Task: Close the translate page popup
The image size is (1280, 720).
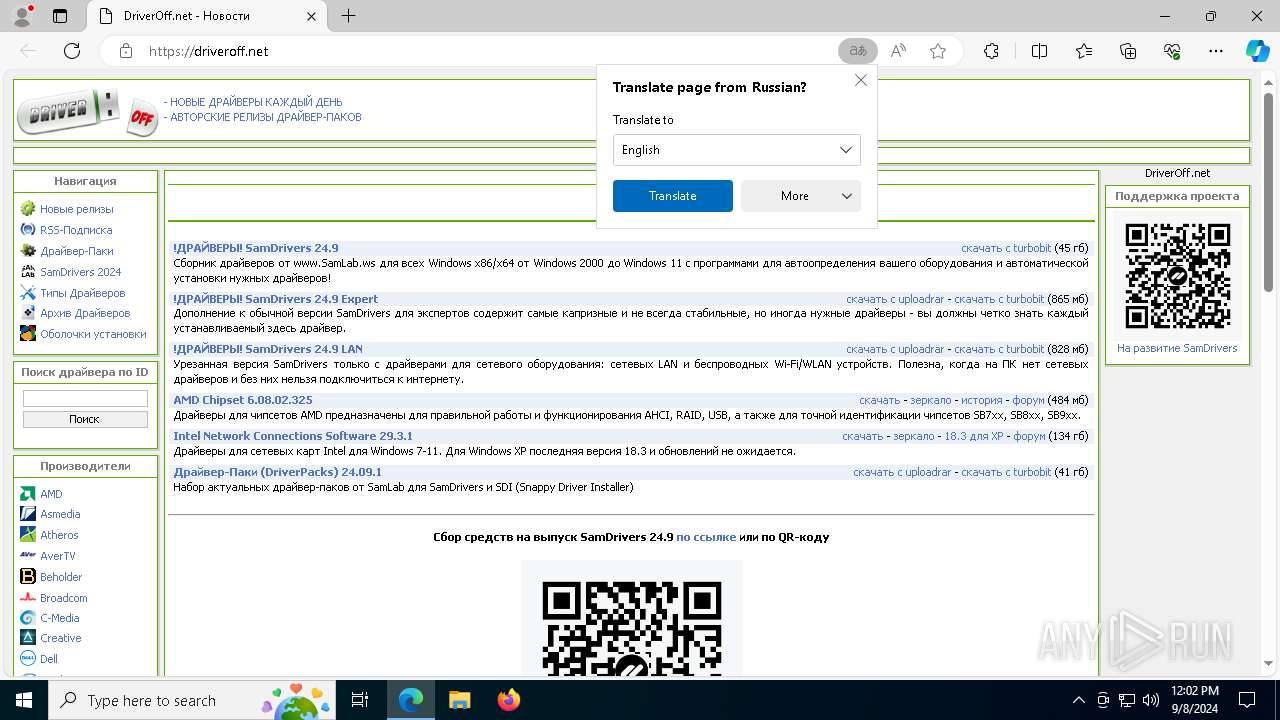Action: point(860,80)
